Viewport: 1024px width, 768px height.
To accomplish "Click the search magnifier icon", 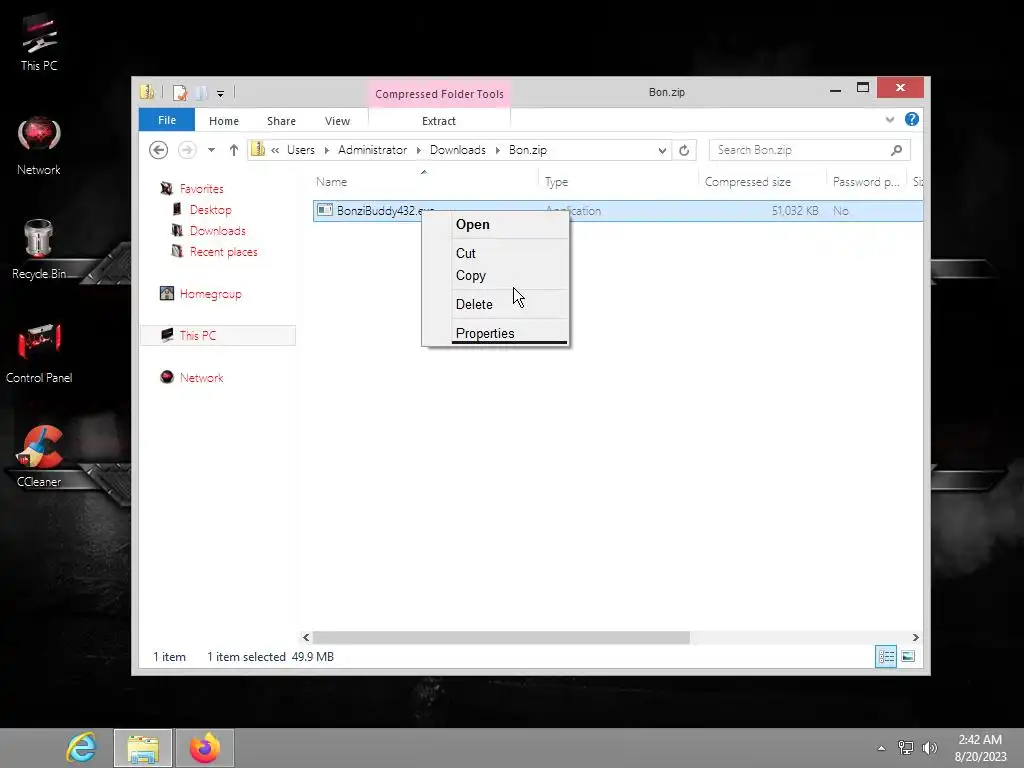I will (x=897, y=150).
